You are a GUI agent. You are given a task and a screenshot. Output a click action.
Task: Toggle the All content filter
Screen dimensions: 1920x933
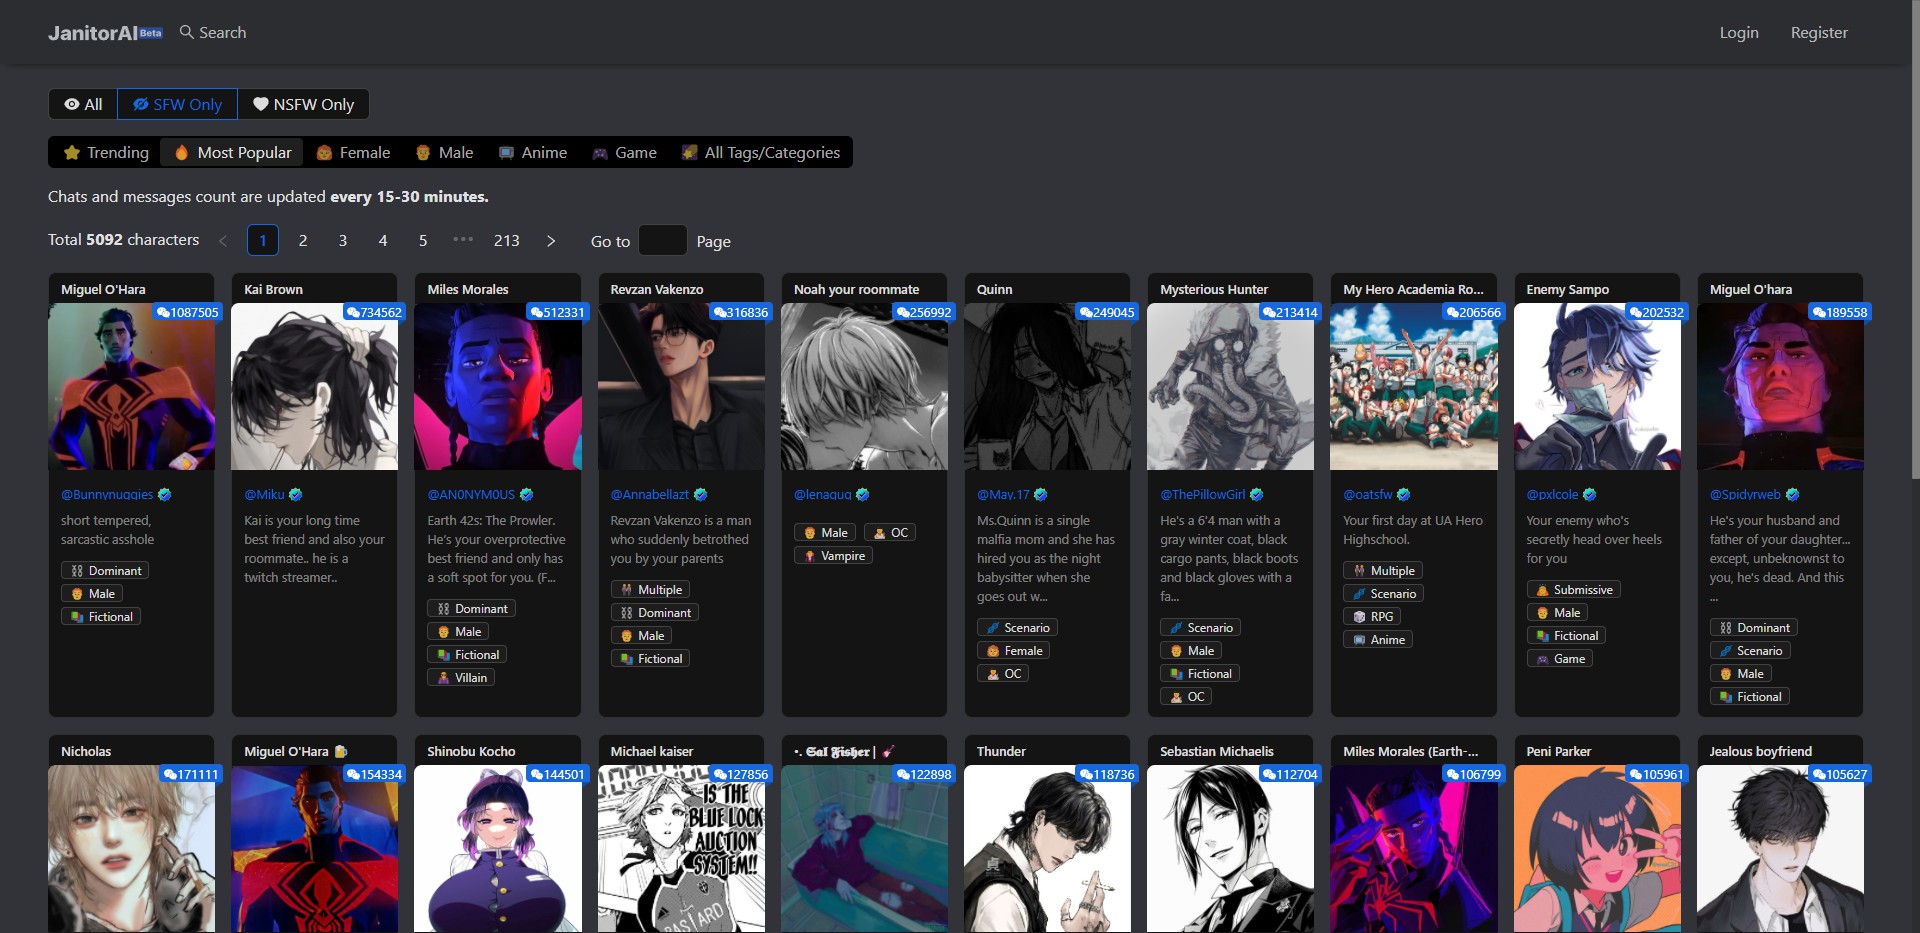pos(83,104)
